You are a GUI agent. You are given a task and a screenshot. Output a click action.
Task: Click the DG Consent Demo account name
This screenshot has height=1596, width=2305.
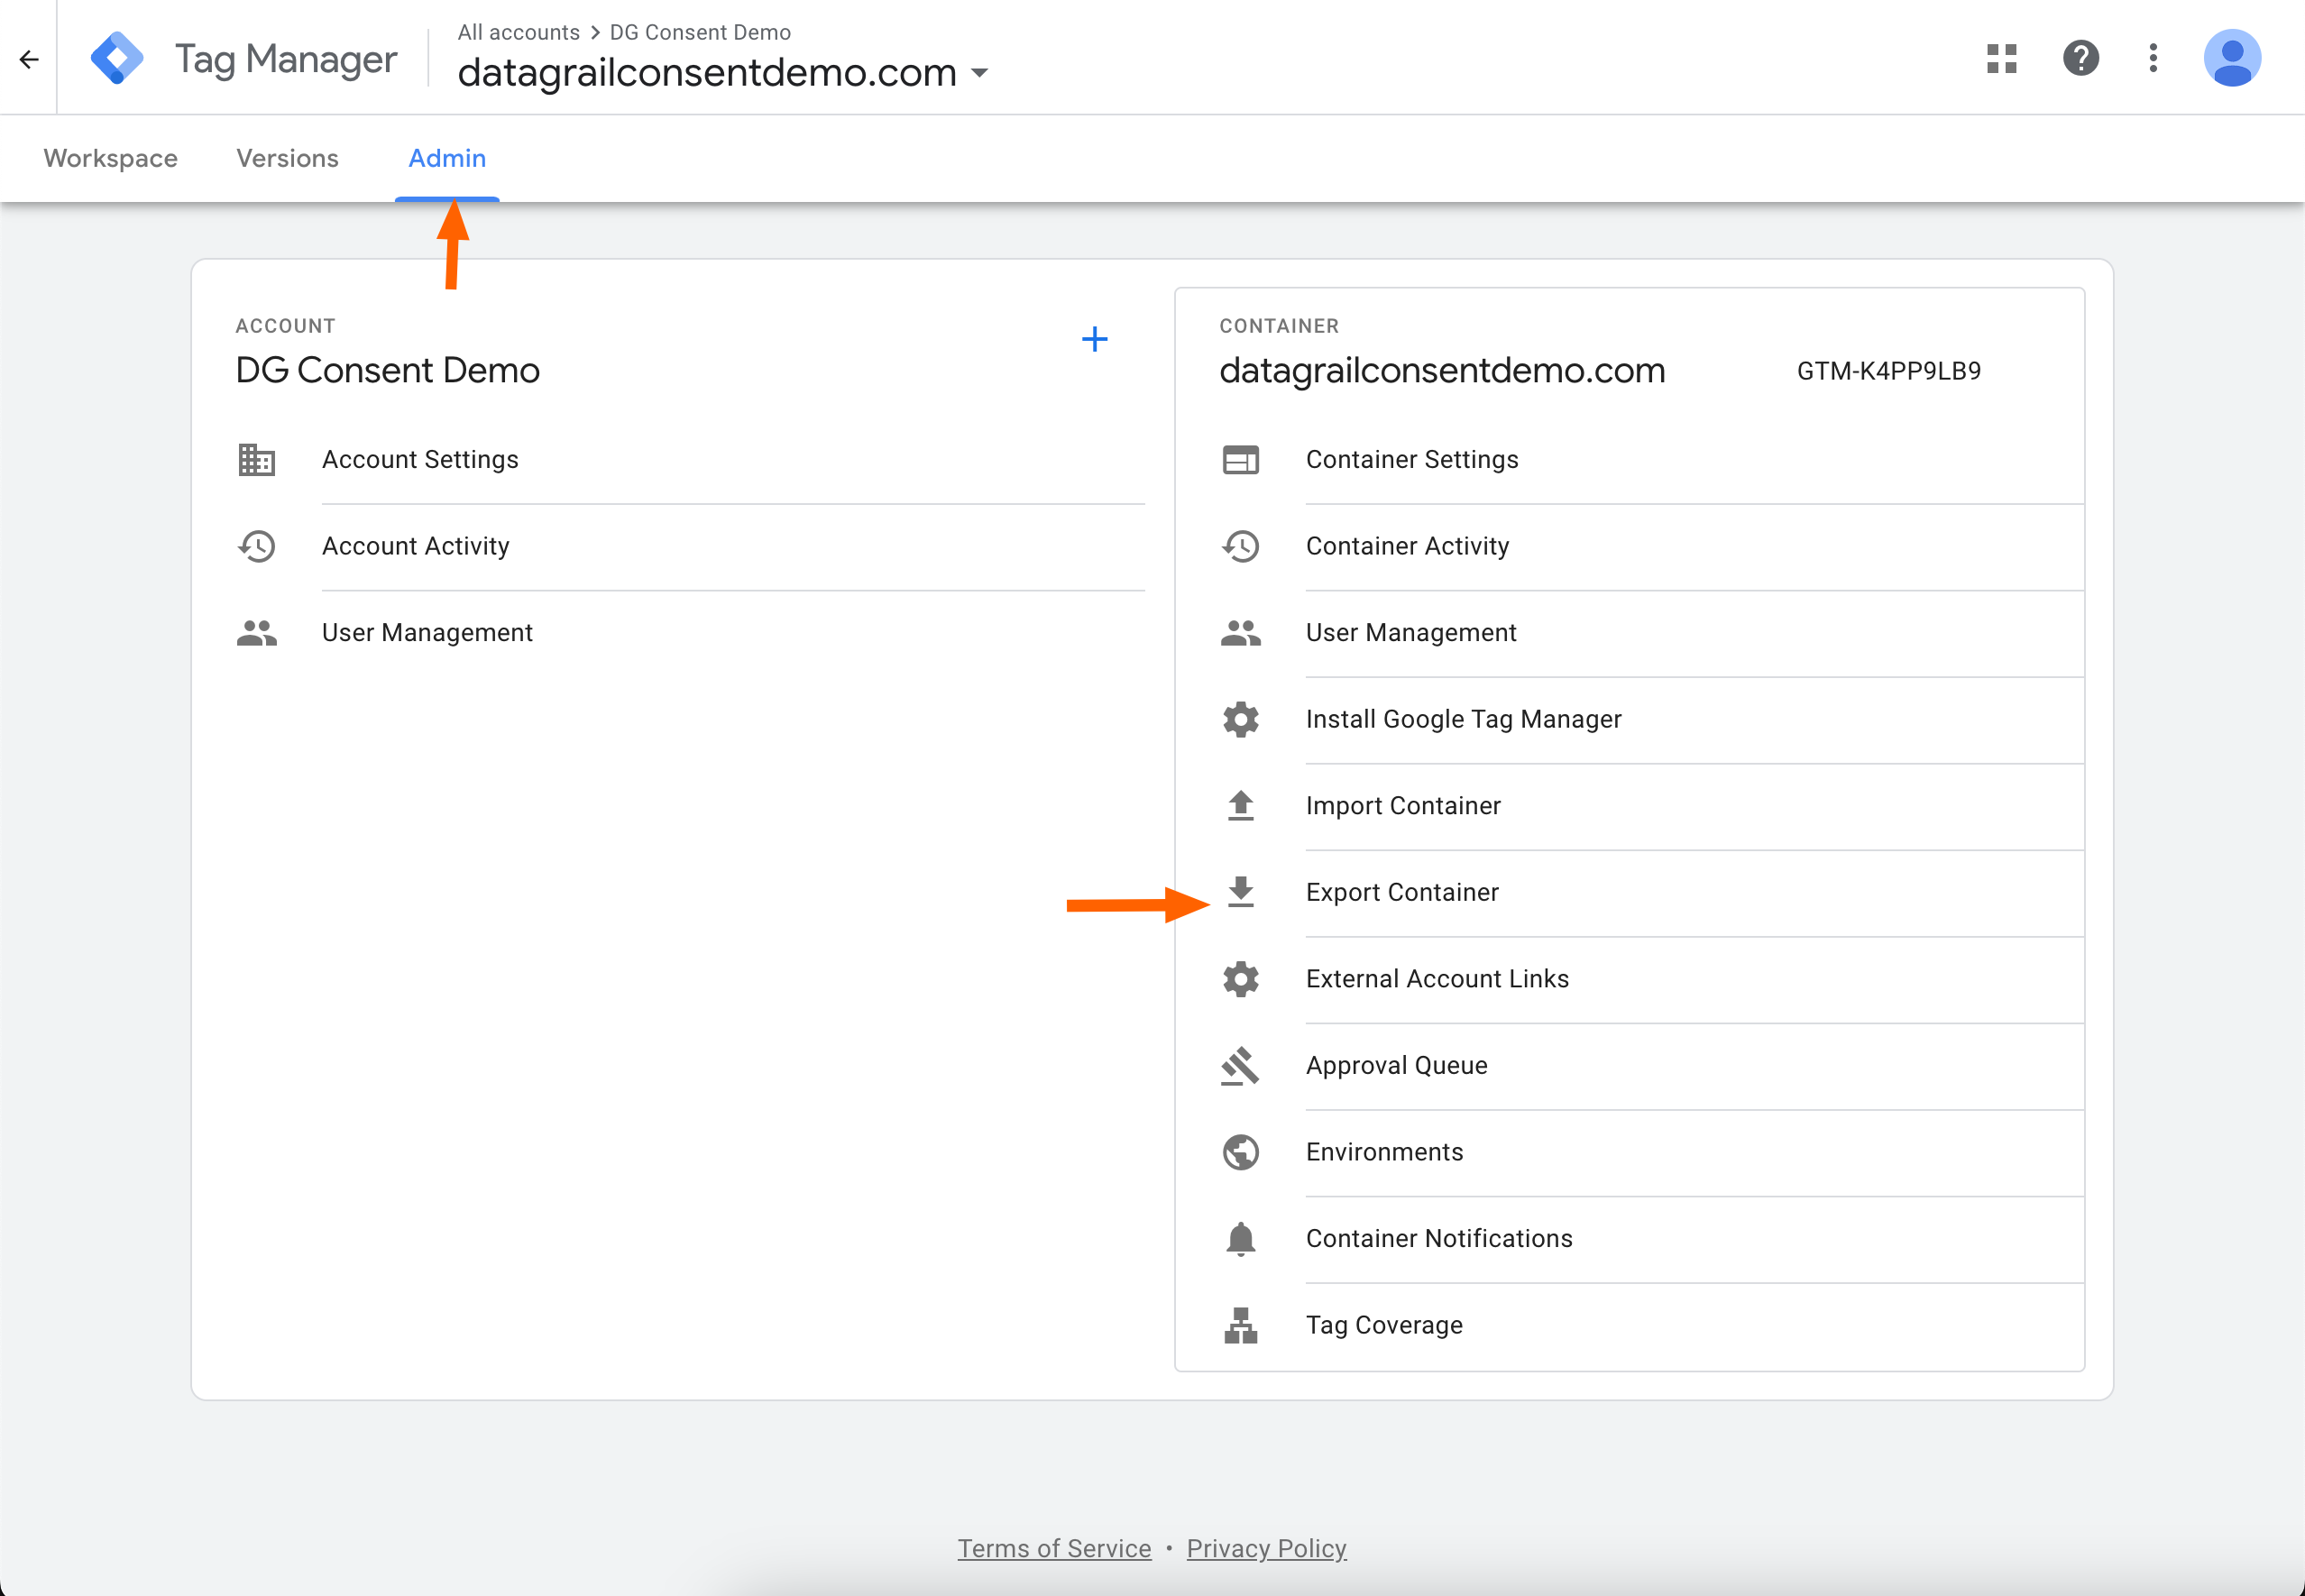[x=387, y=370]
